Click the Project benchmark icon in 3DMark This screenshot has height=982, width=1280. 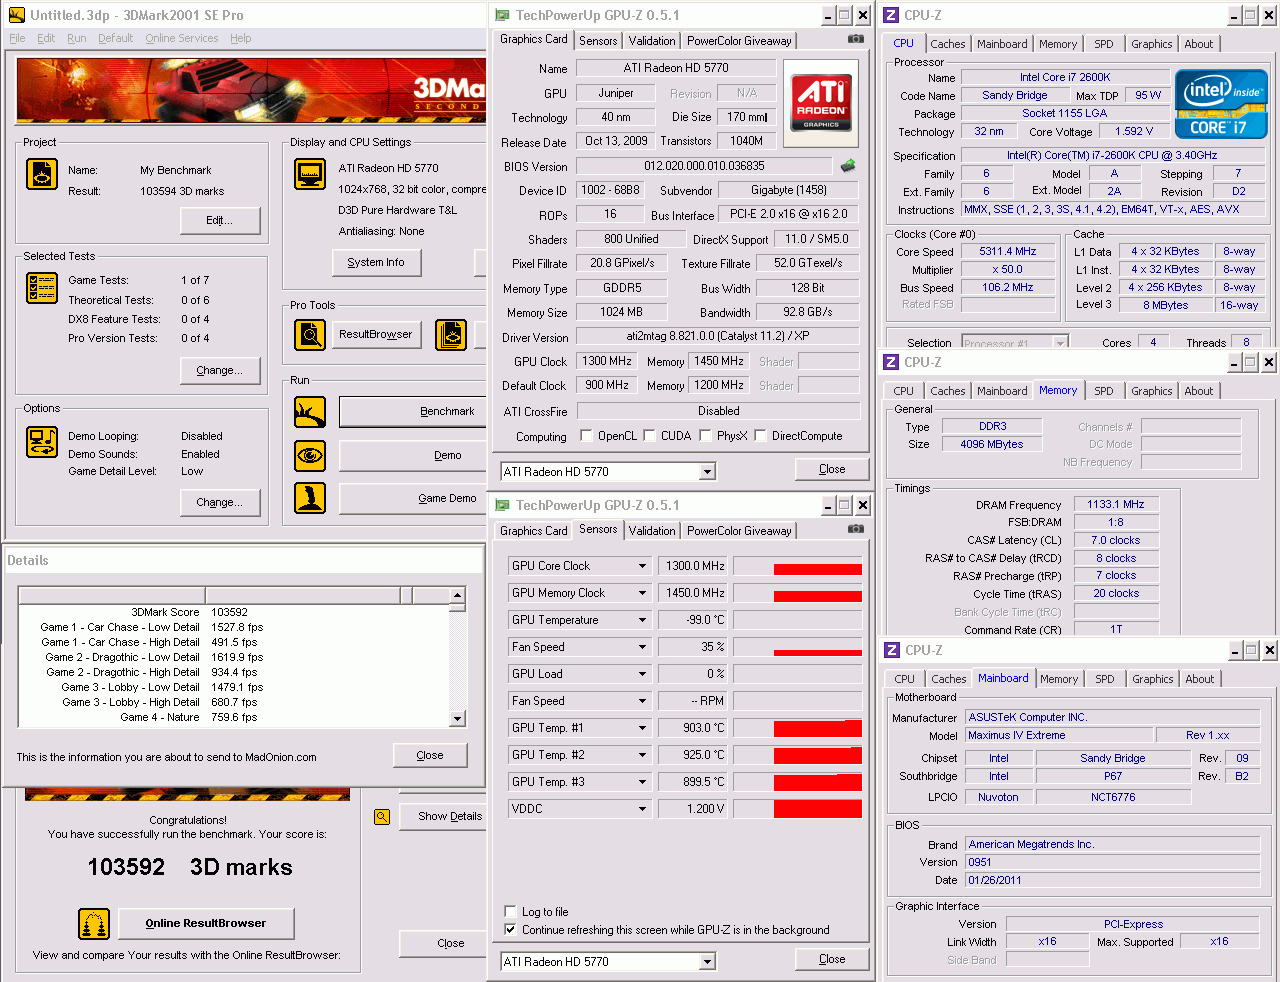(42, 174)
